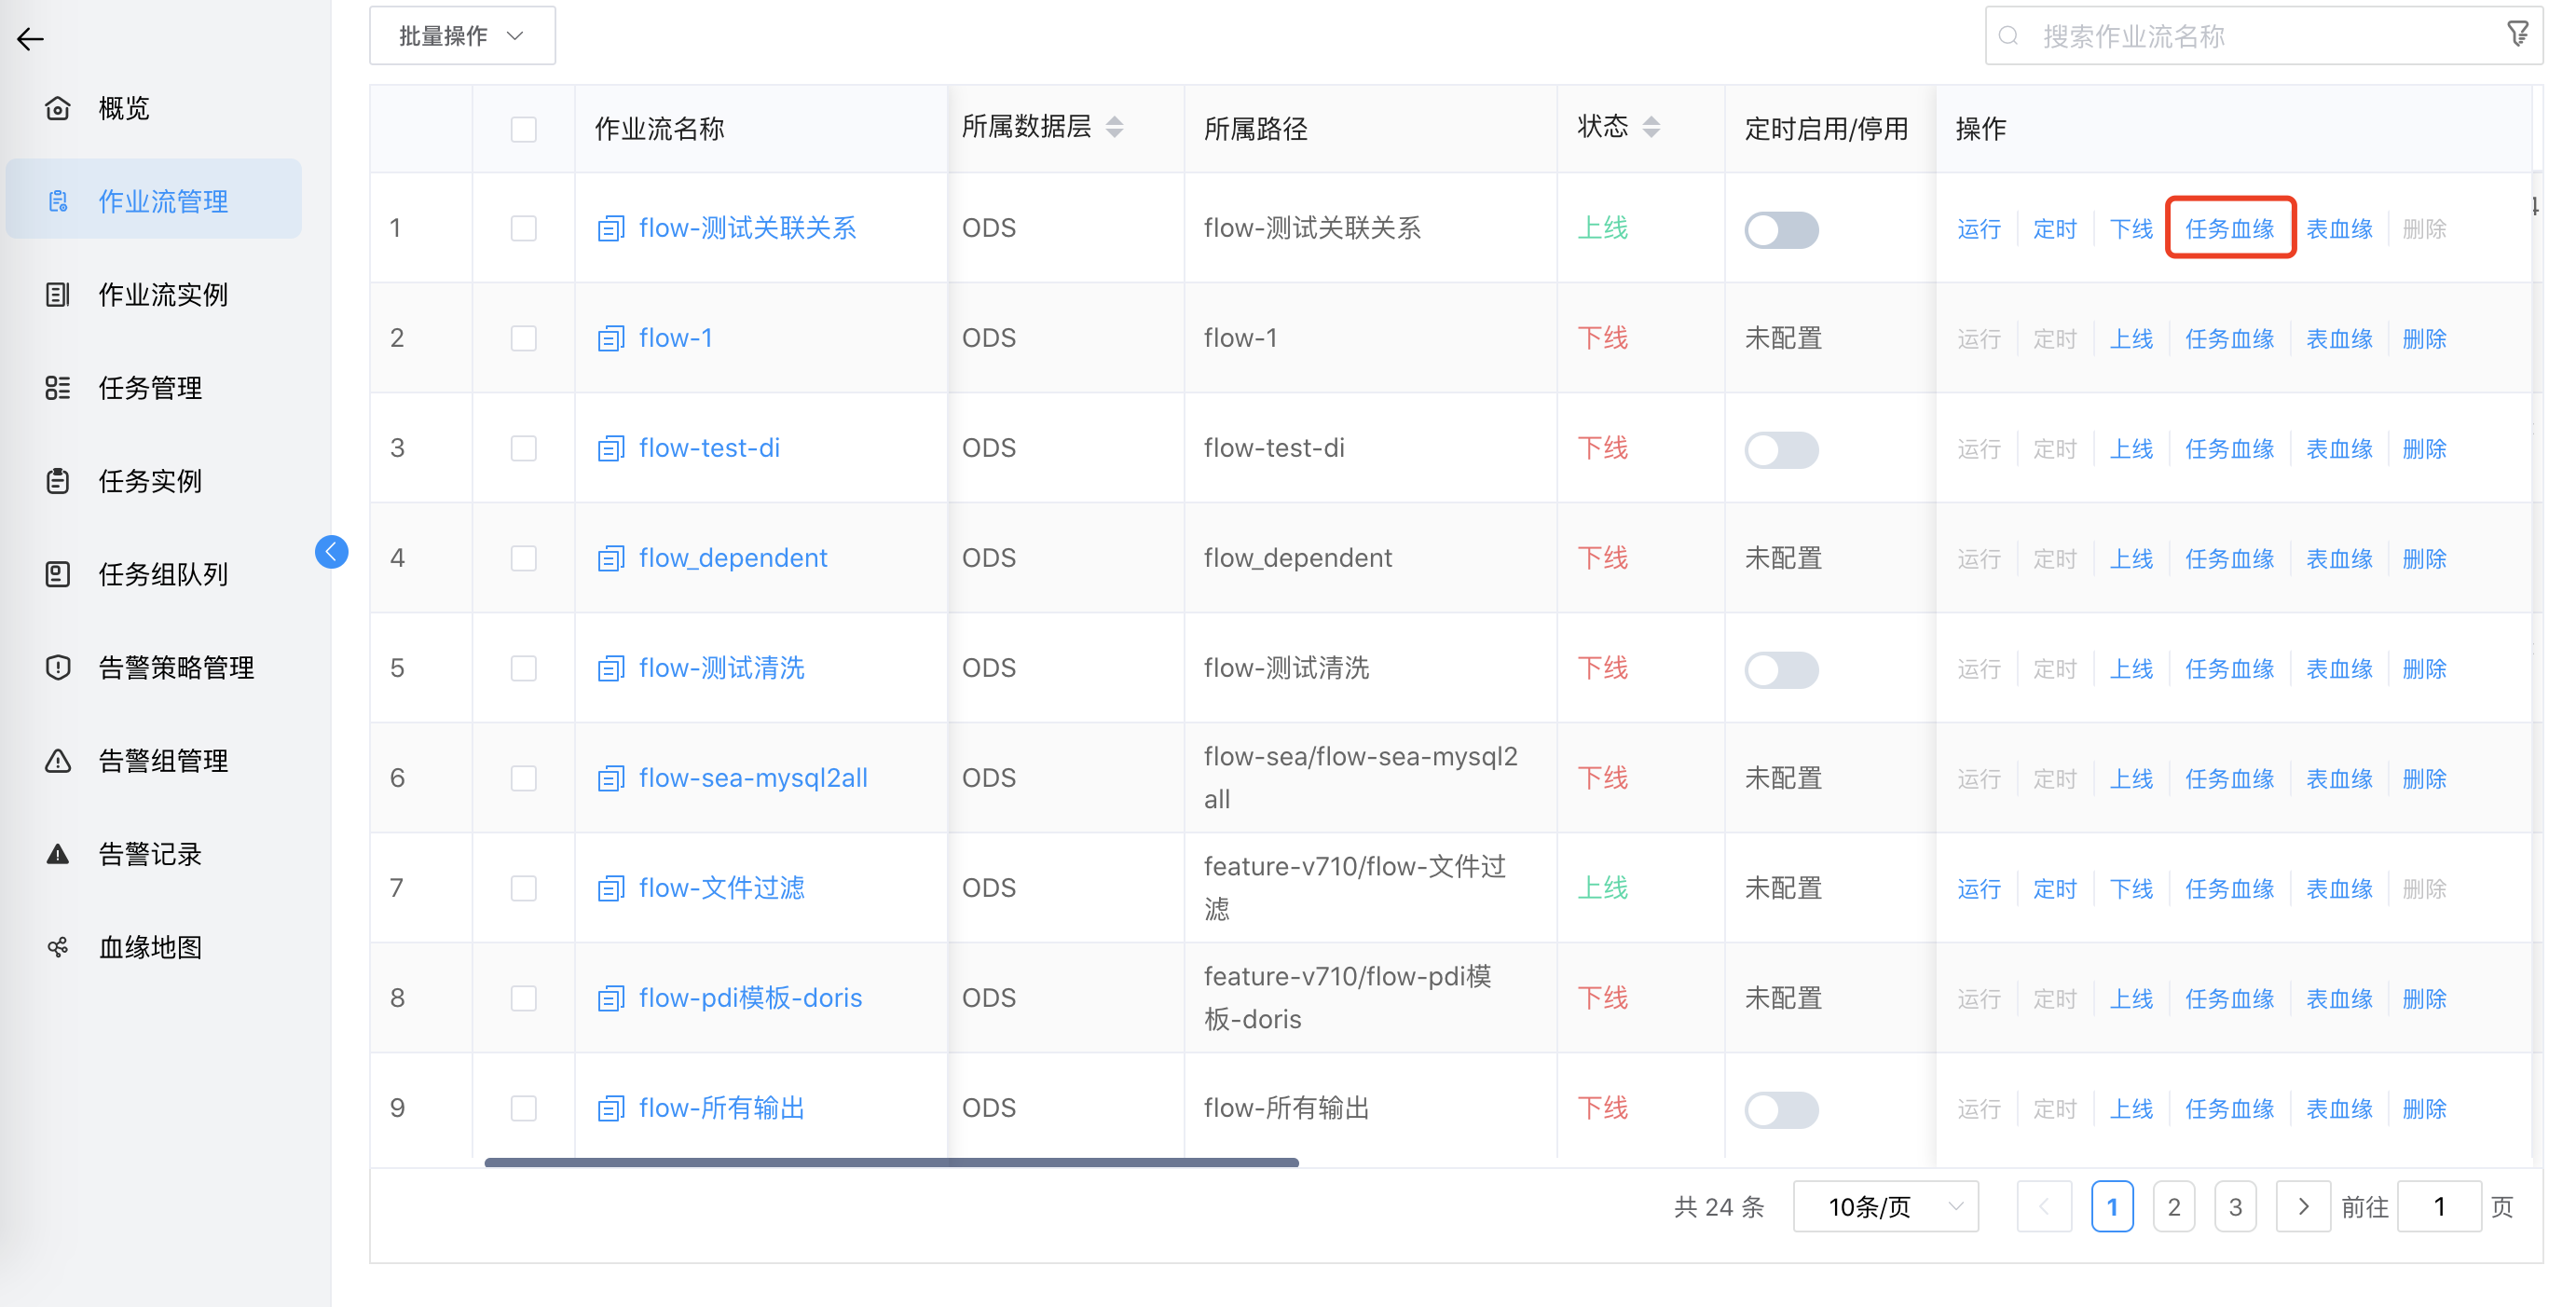Select all rows with the header checkbox

click(x=523, y=128)
